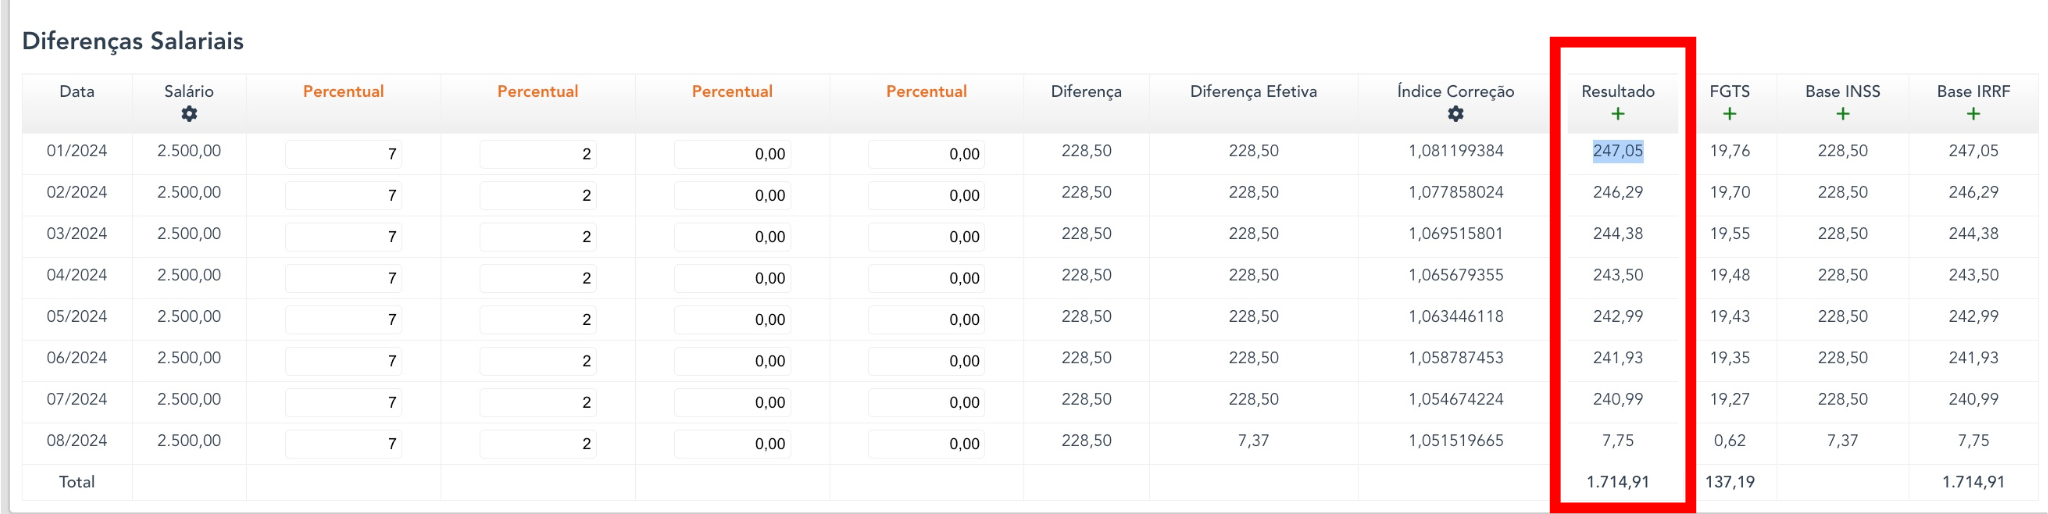Edit third Percentual field for 03/2024
2048x514 pixels.
pos(732,237)
